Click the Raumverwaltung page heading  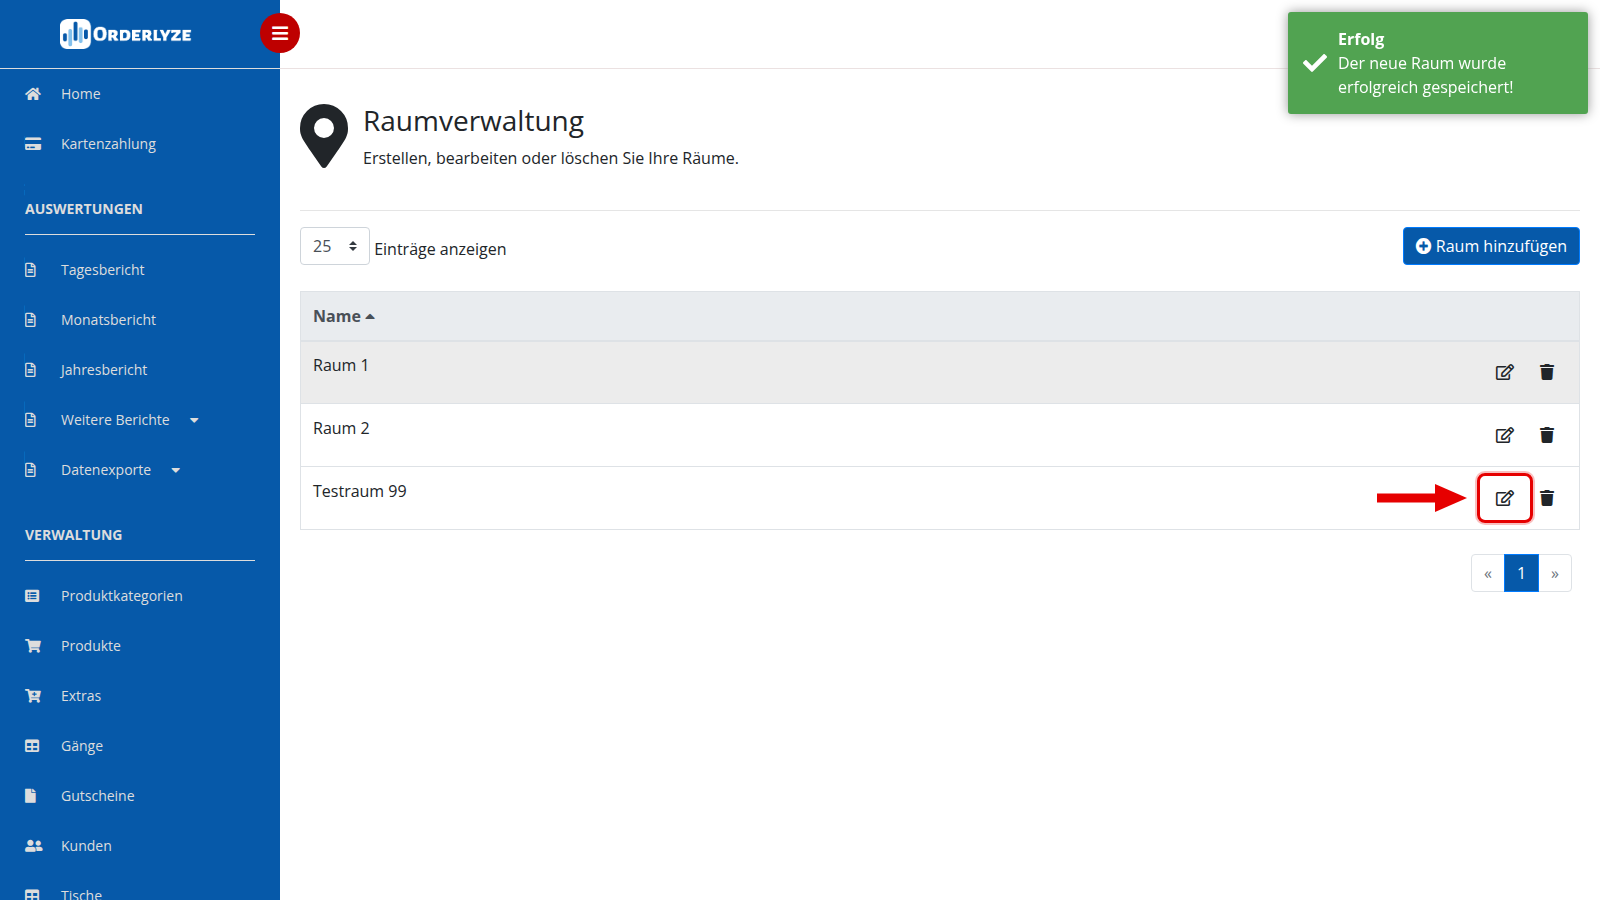coord(473,122)
